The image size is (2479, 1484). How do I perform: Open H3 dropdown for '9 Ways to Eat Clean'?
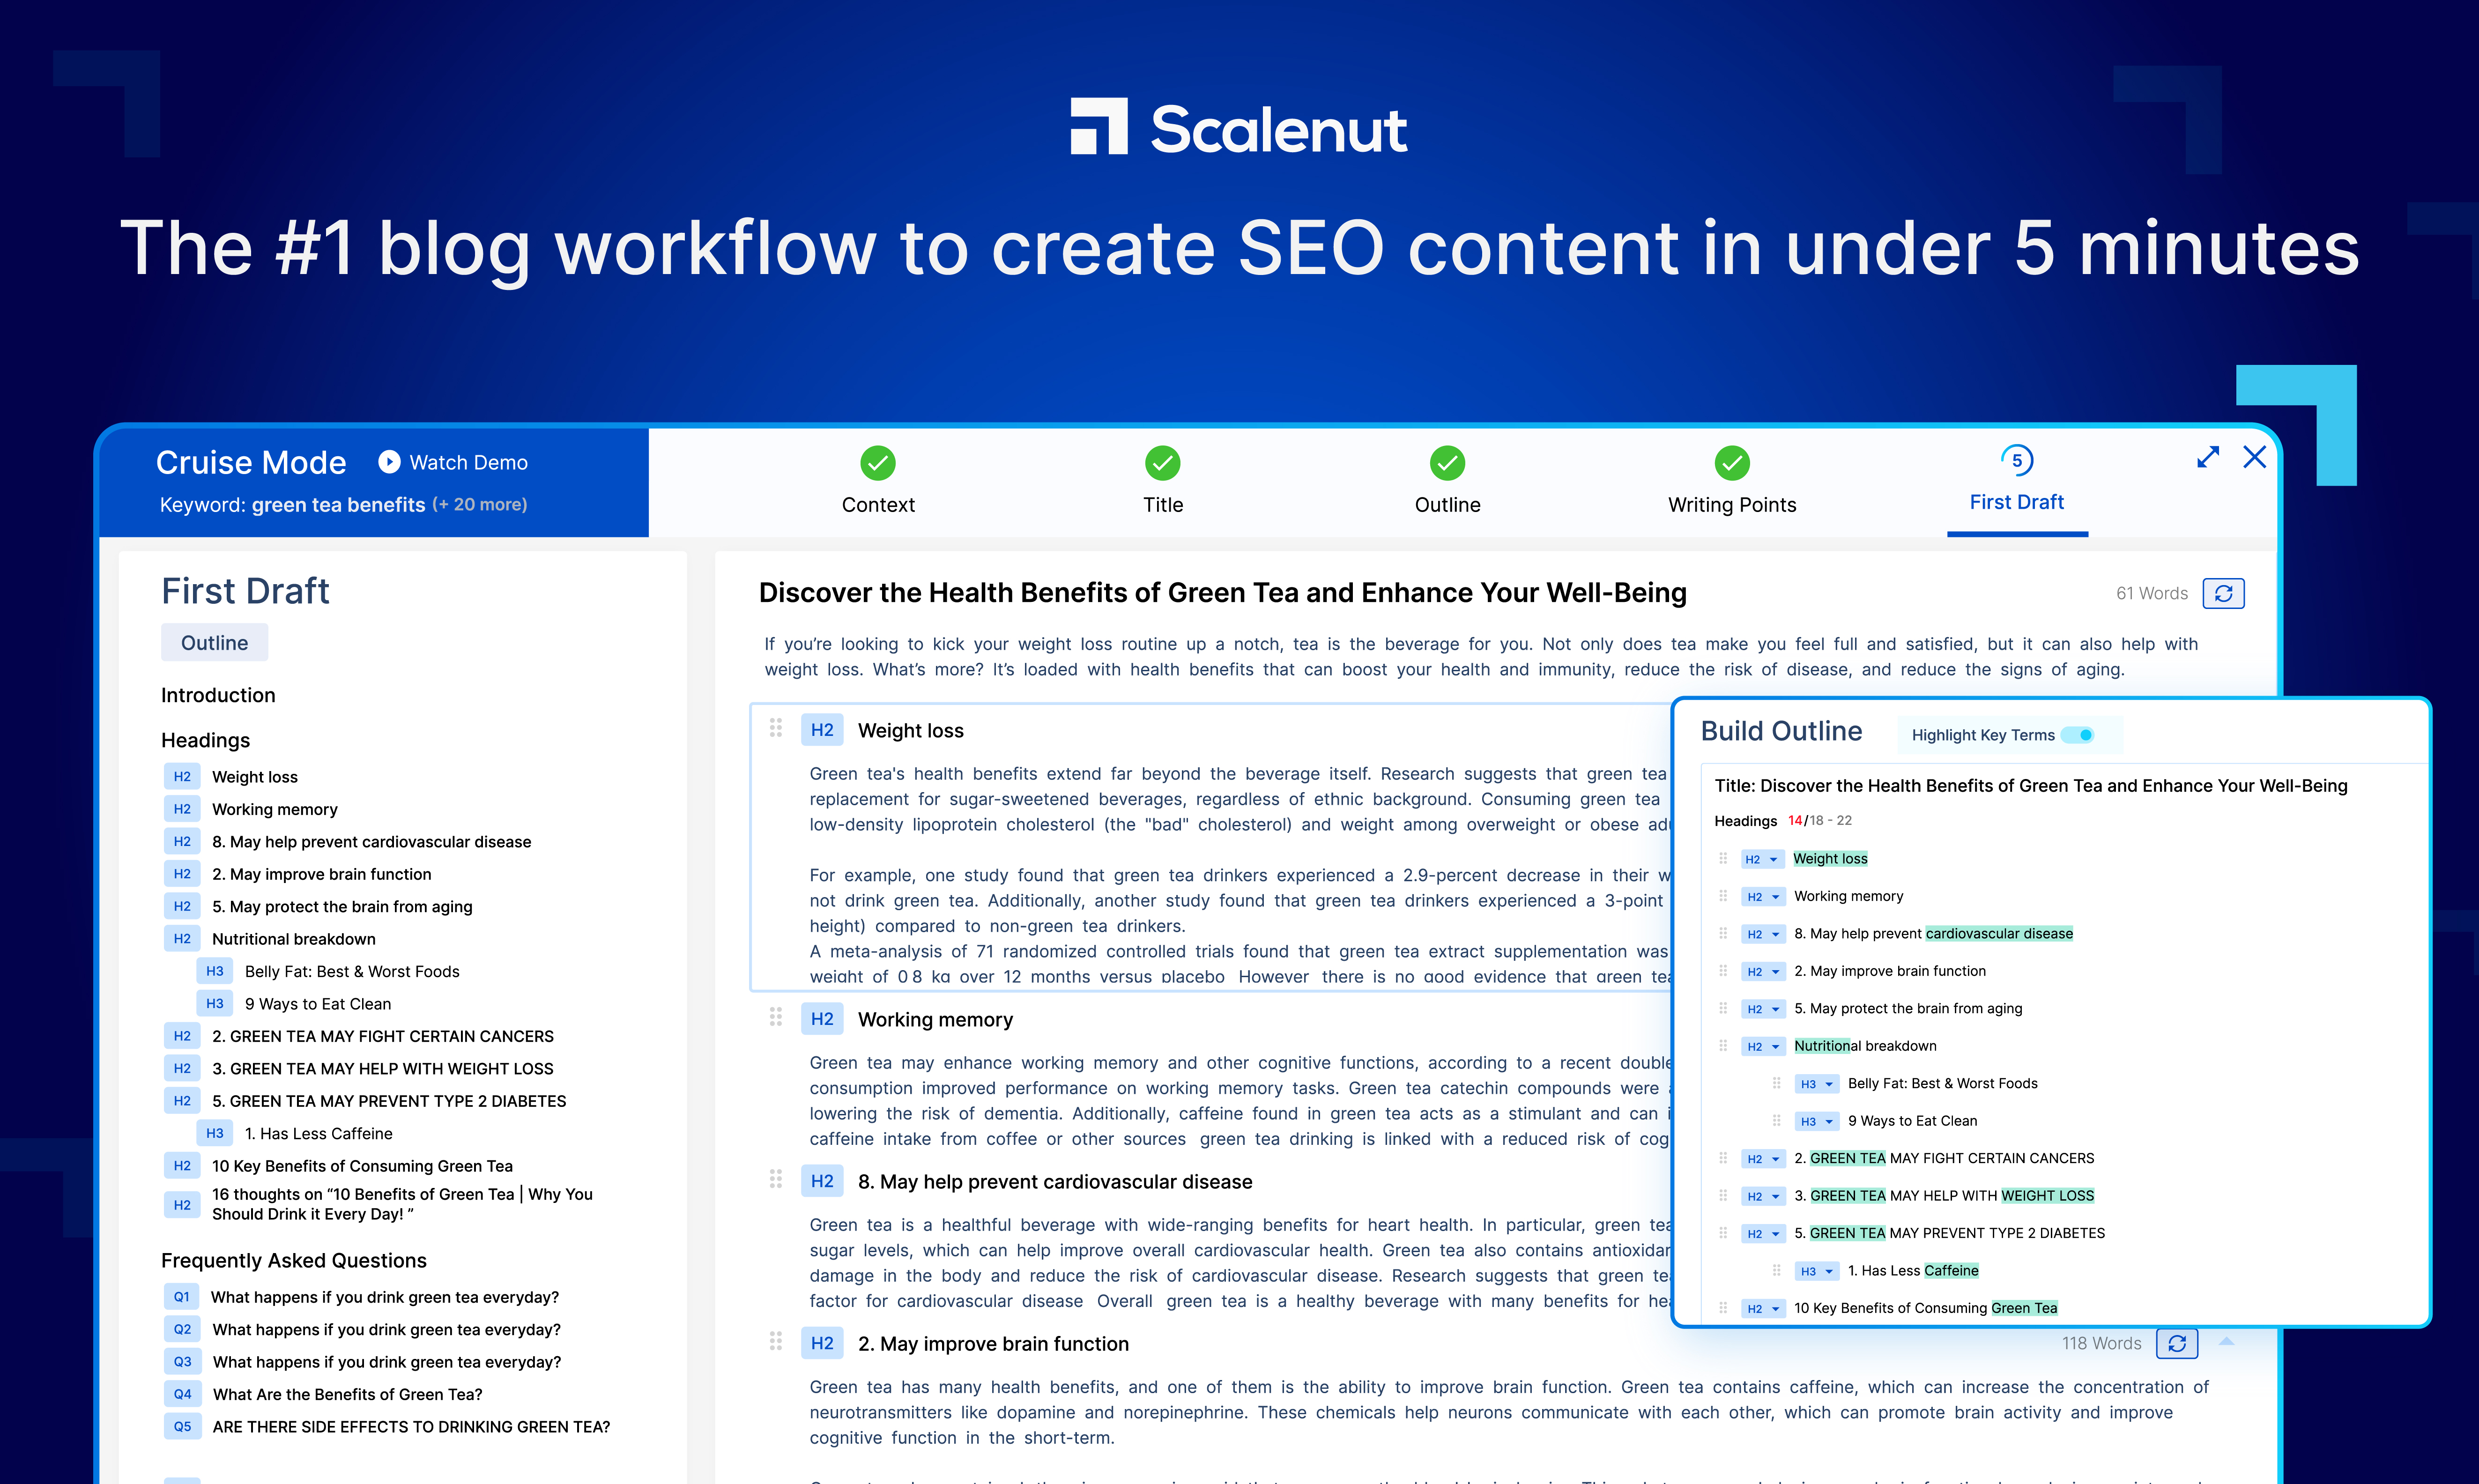coord(1816,1122)
